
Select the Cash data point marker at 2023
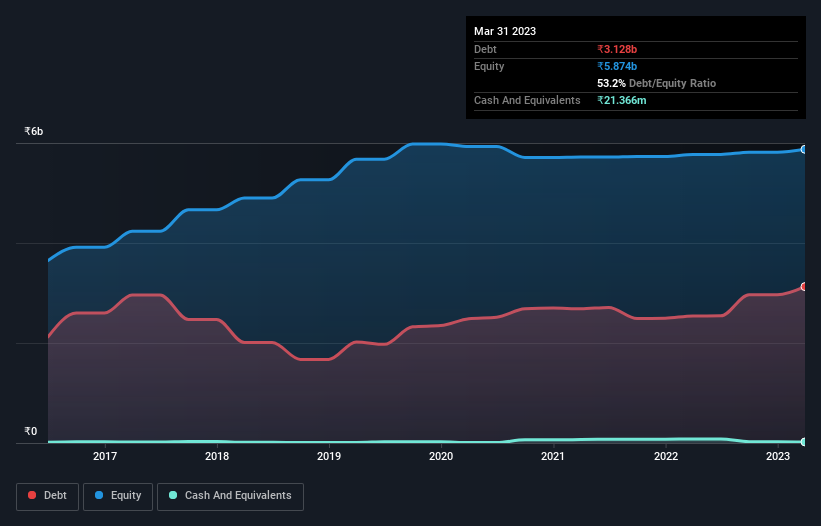pos(804,442)
